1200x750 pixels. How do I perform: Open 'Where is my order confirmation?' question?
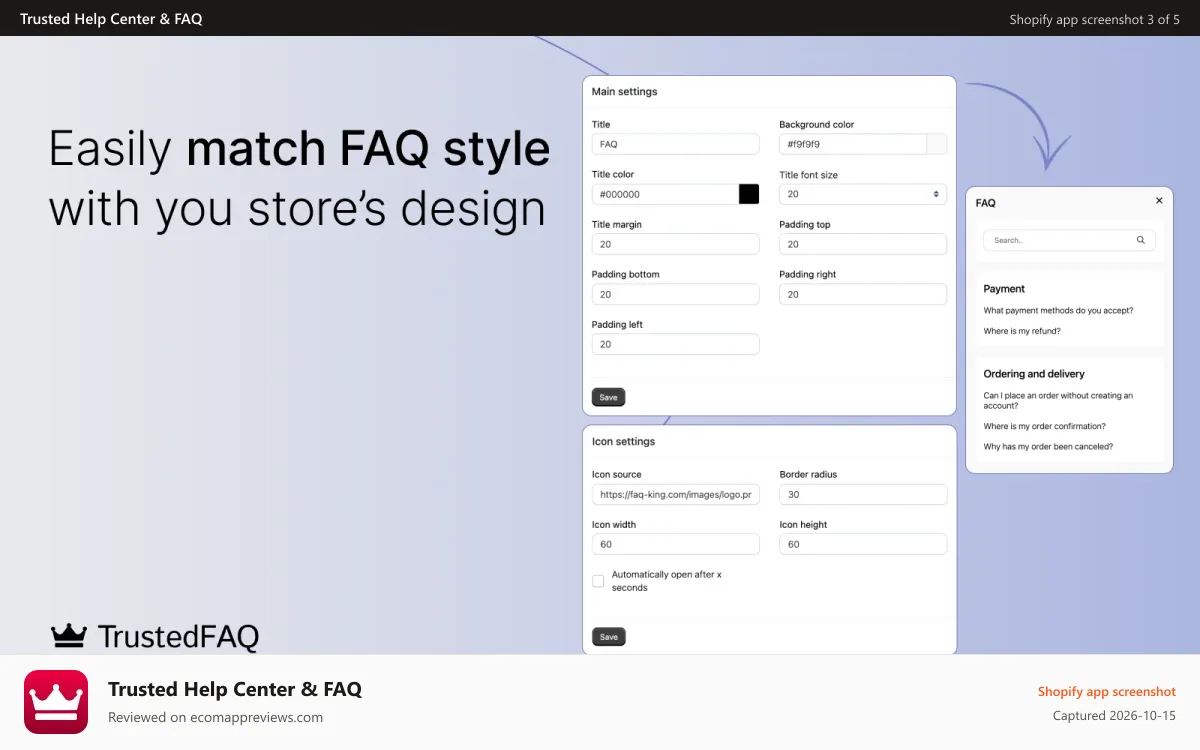[1044, 427]
